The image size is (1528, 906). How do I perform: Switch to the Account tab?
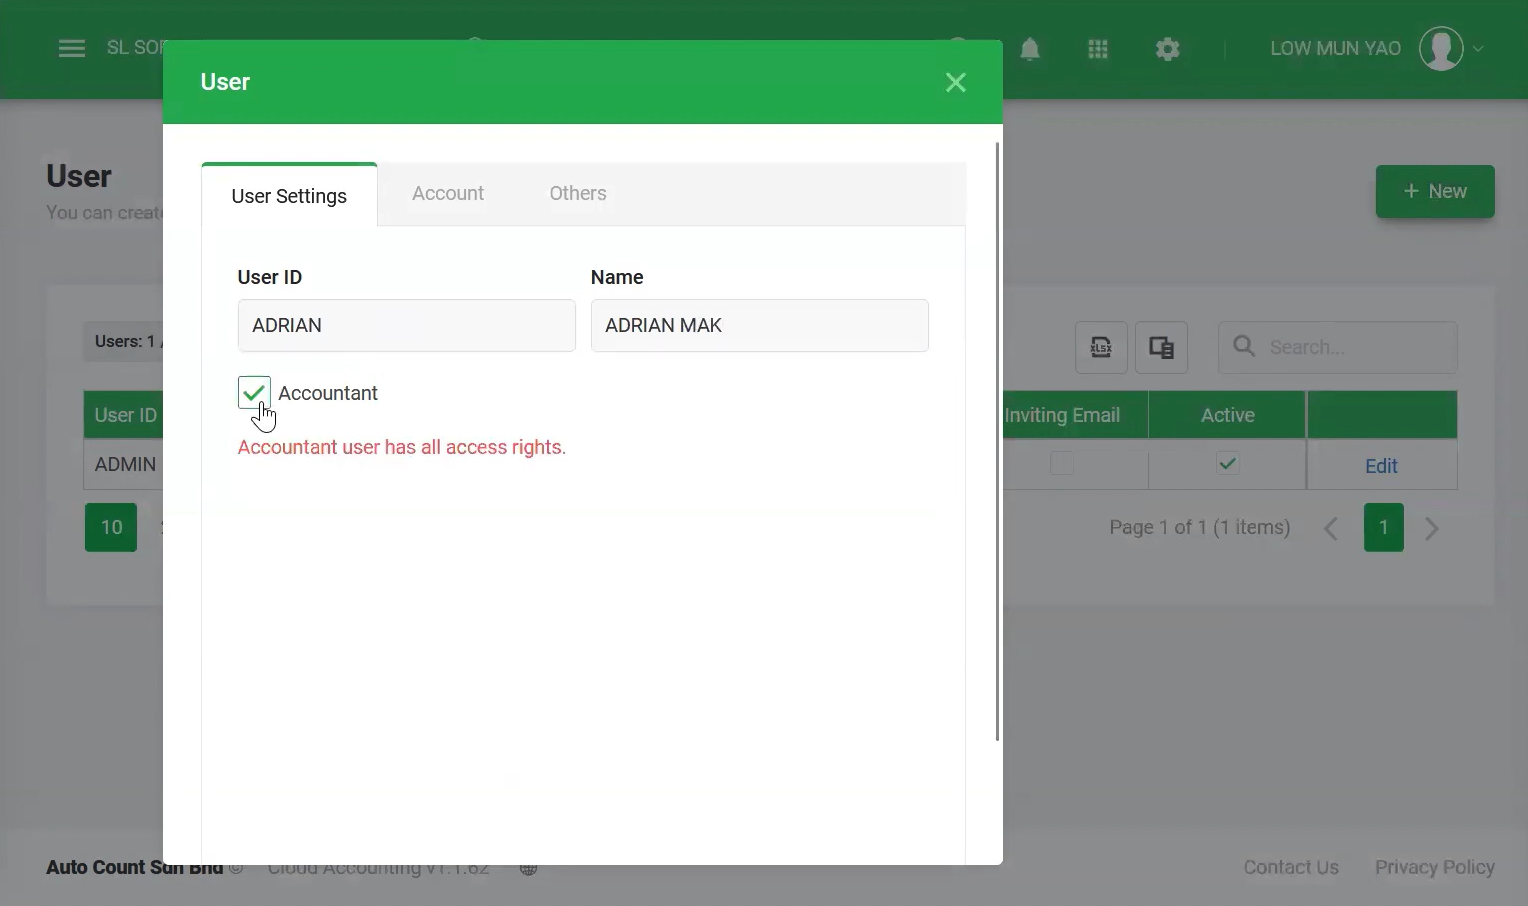point(448,193)
